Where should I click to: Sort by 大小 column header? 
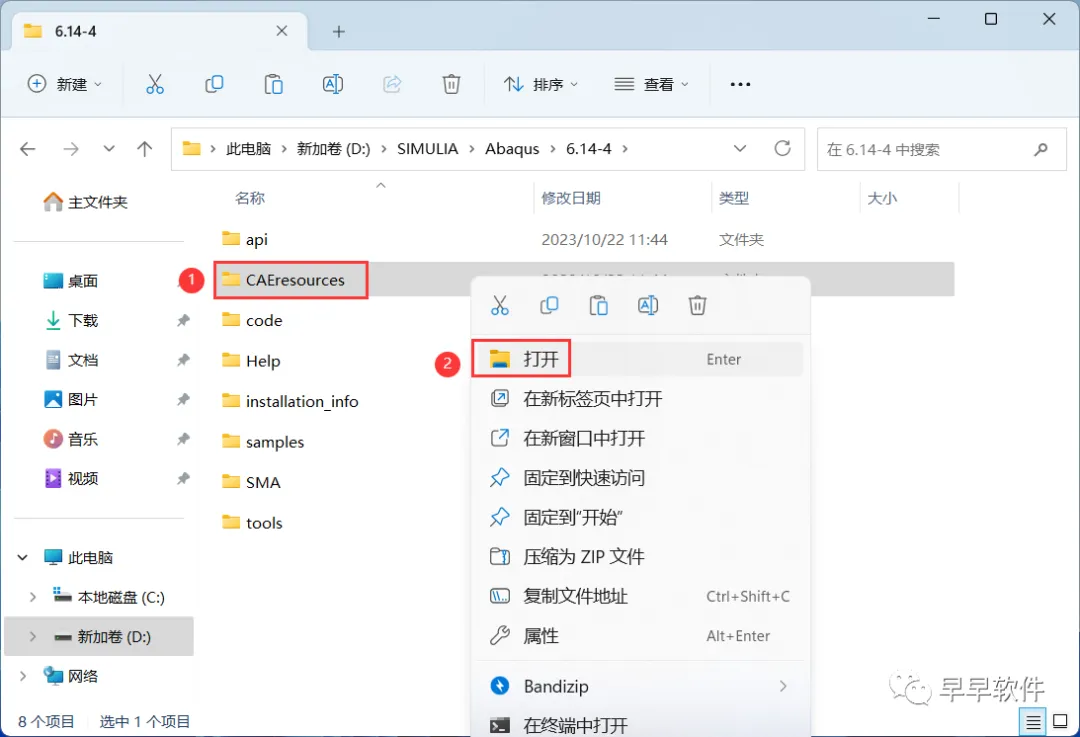(x=882, y=198)
